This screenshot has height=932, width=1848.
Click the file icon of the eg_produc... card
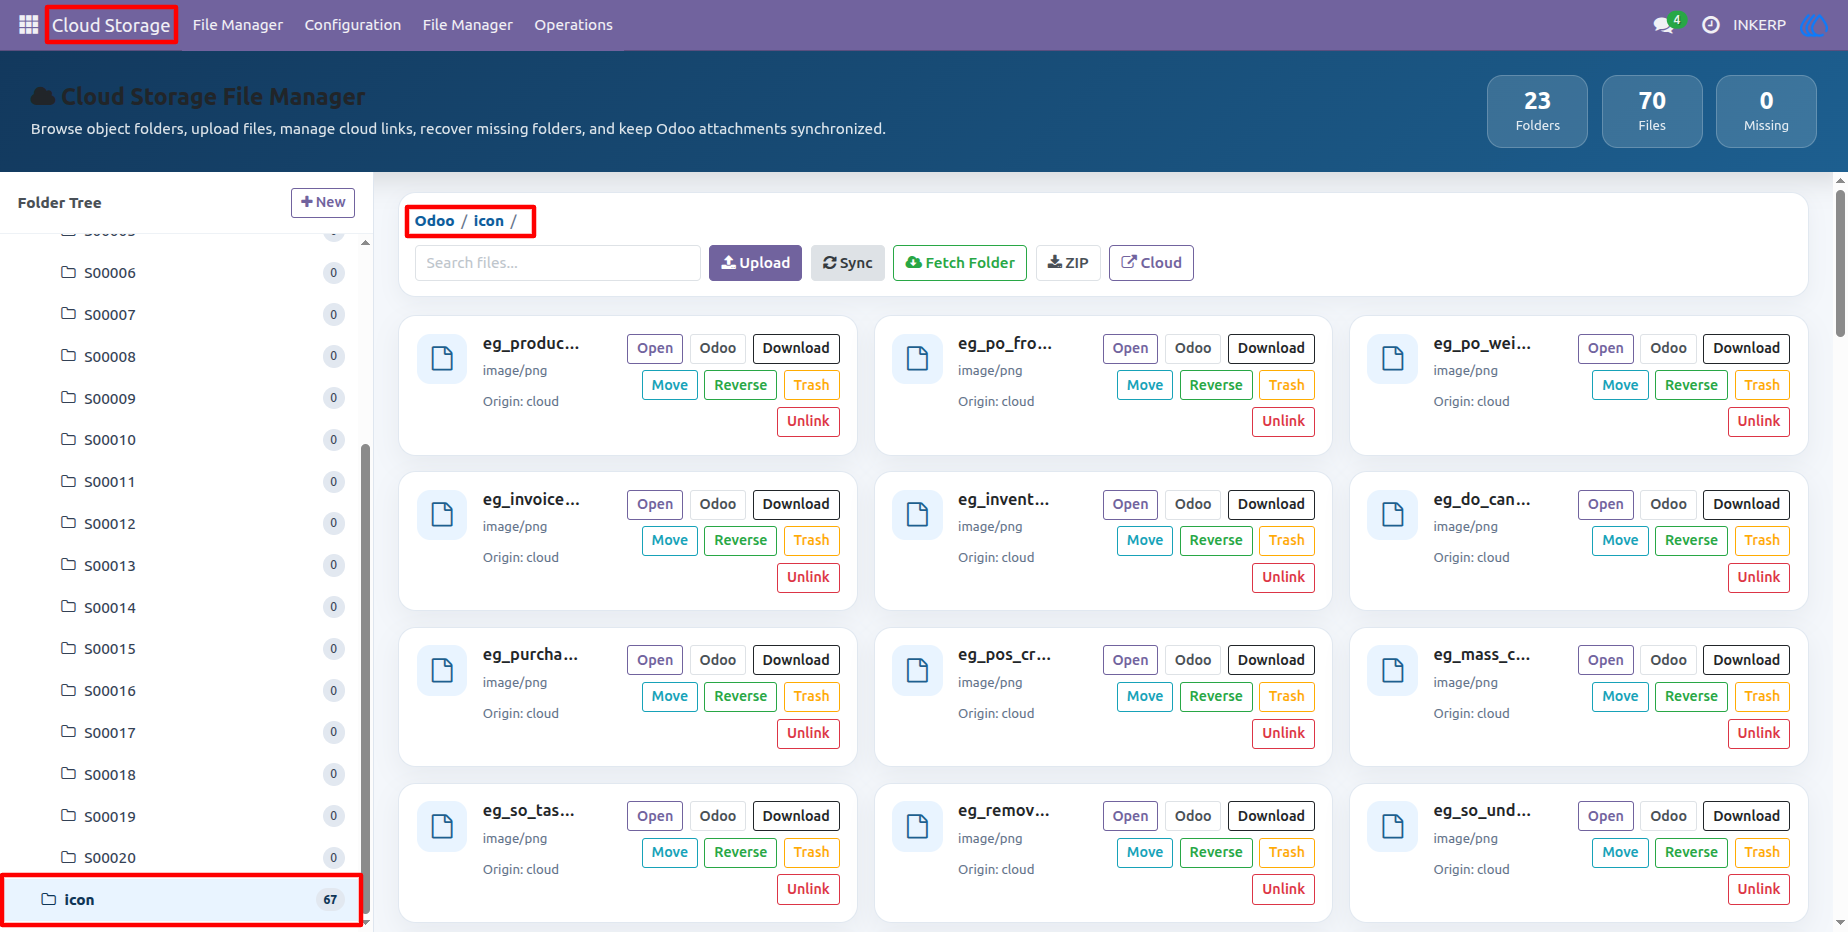click(442, 358)
